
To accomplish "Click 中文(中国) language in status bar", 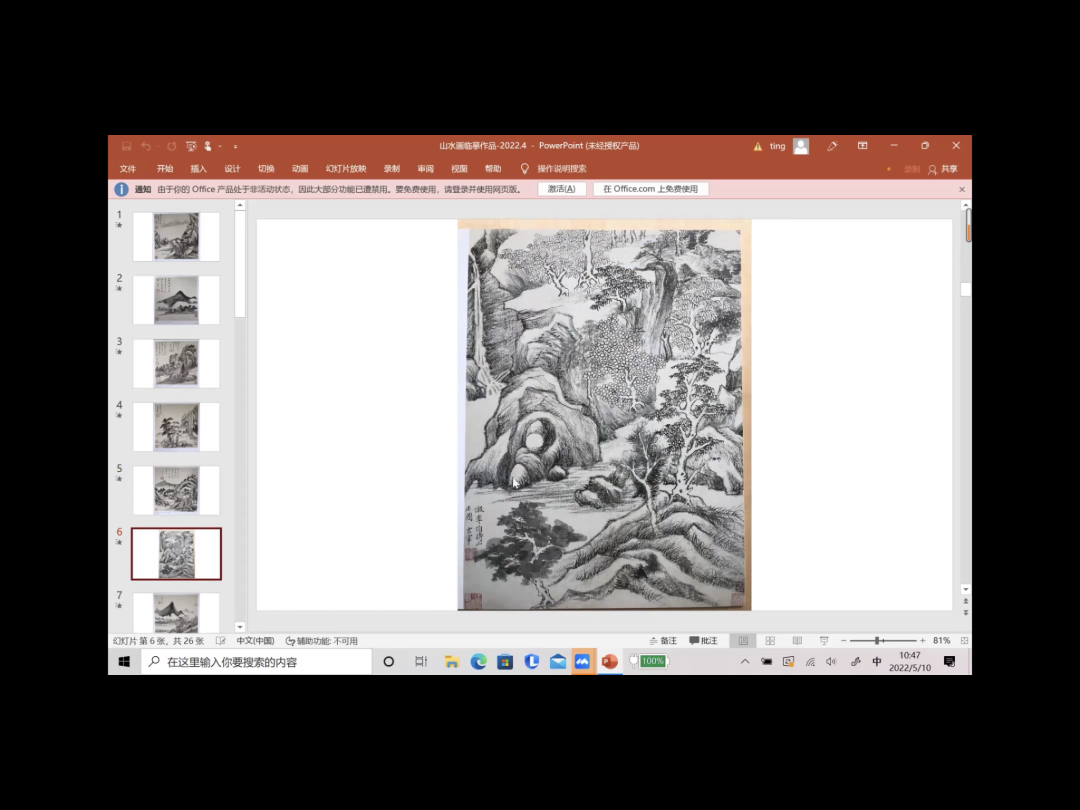I will click(256, 641).
